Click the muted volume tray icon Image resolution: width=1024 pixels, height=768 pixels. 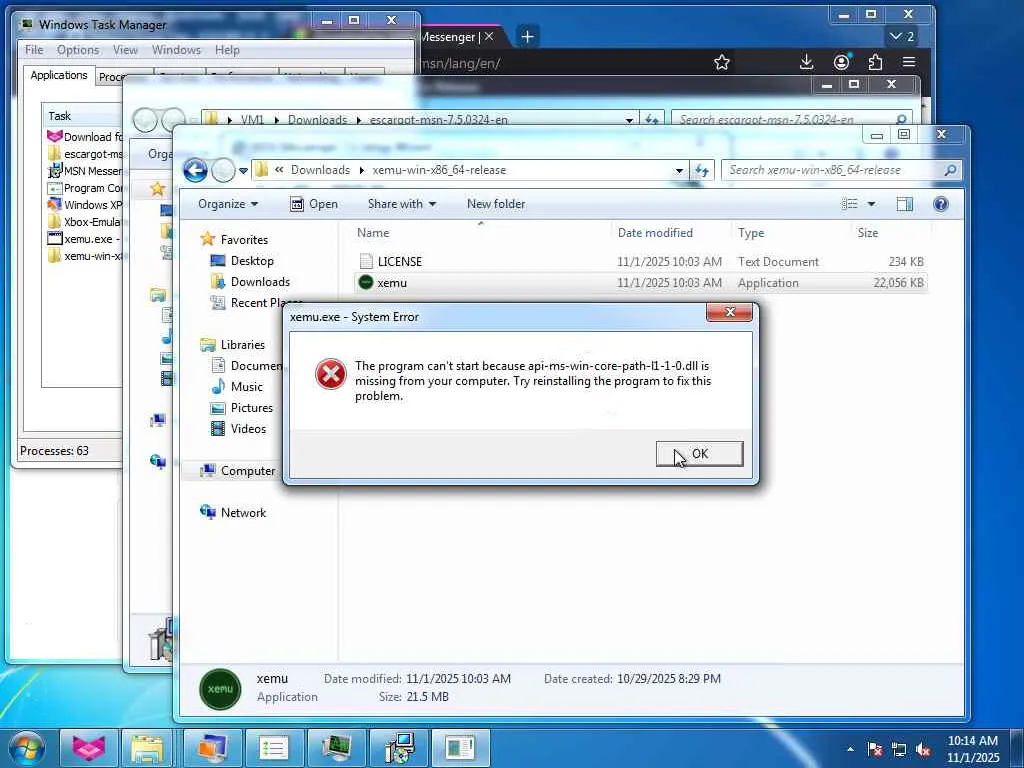coord(923,750)
